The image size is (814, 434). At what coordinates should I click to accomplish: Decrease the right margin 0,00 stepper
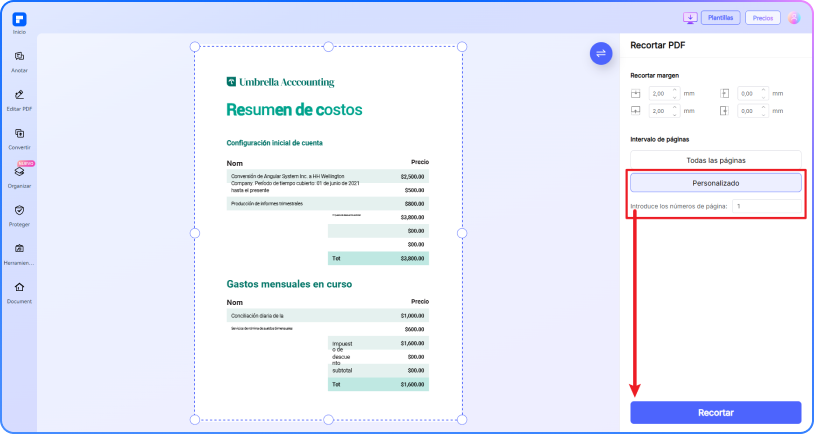[x=764, y=114]
